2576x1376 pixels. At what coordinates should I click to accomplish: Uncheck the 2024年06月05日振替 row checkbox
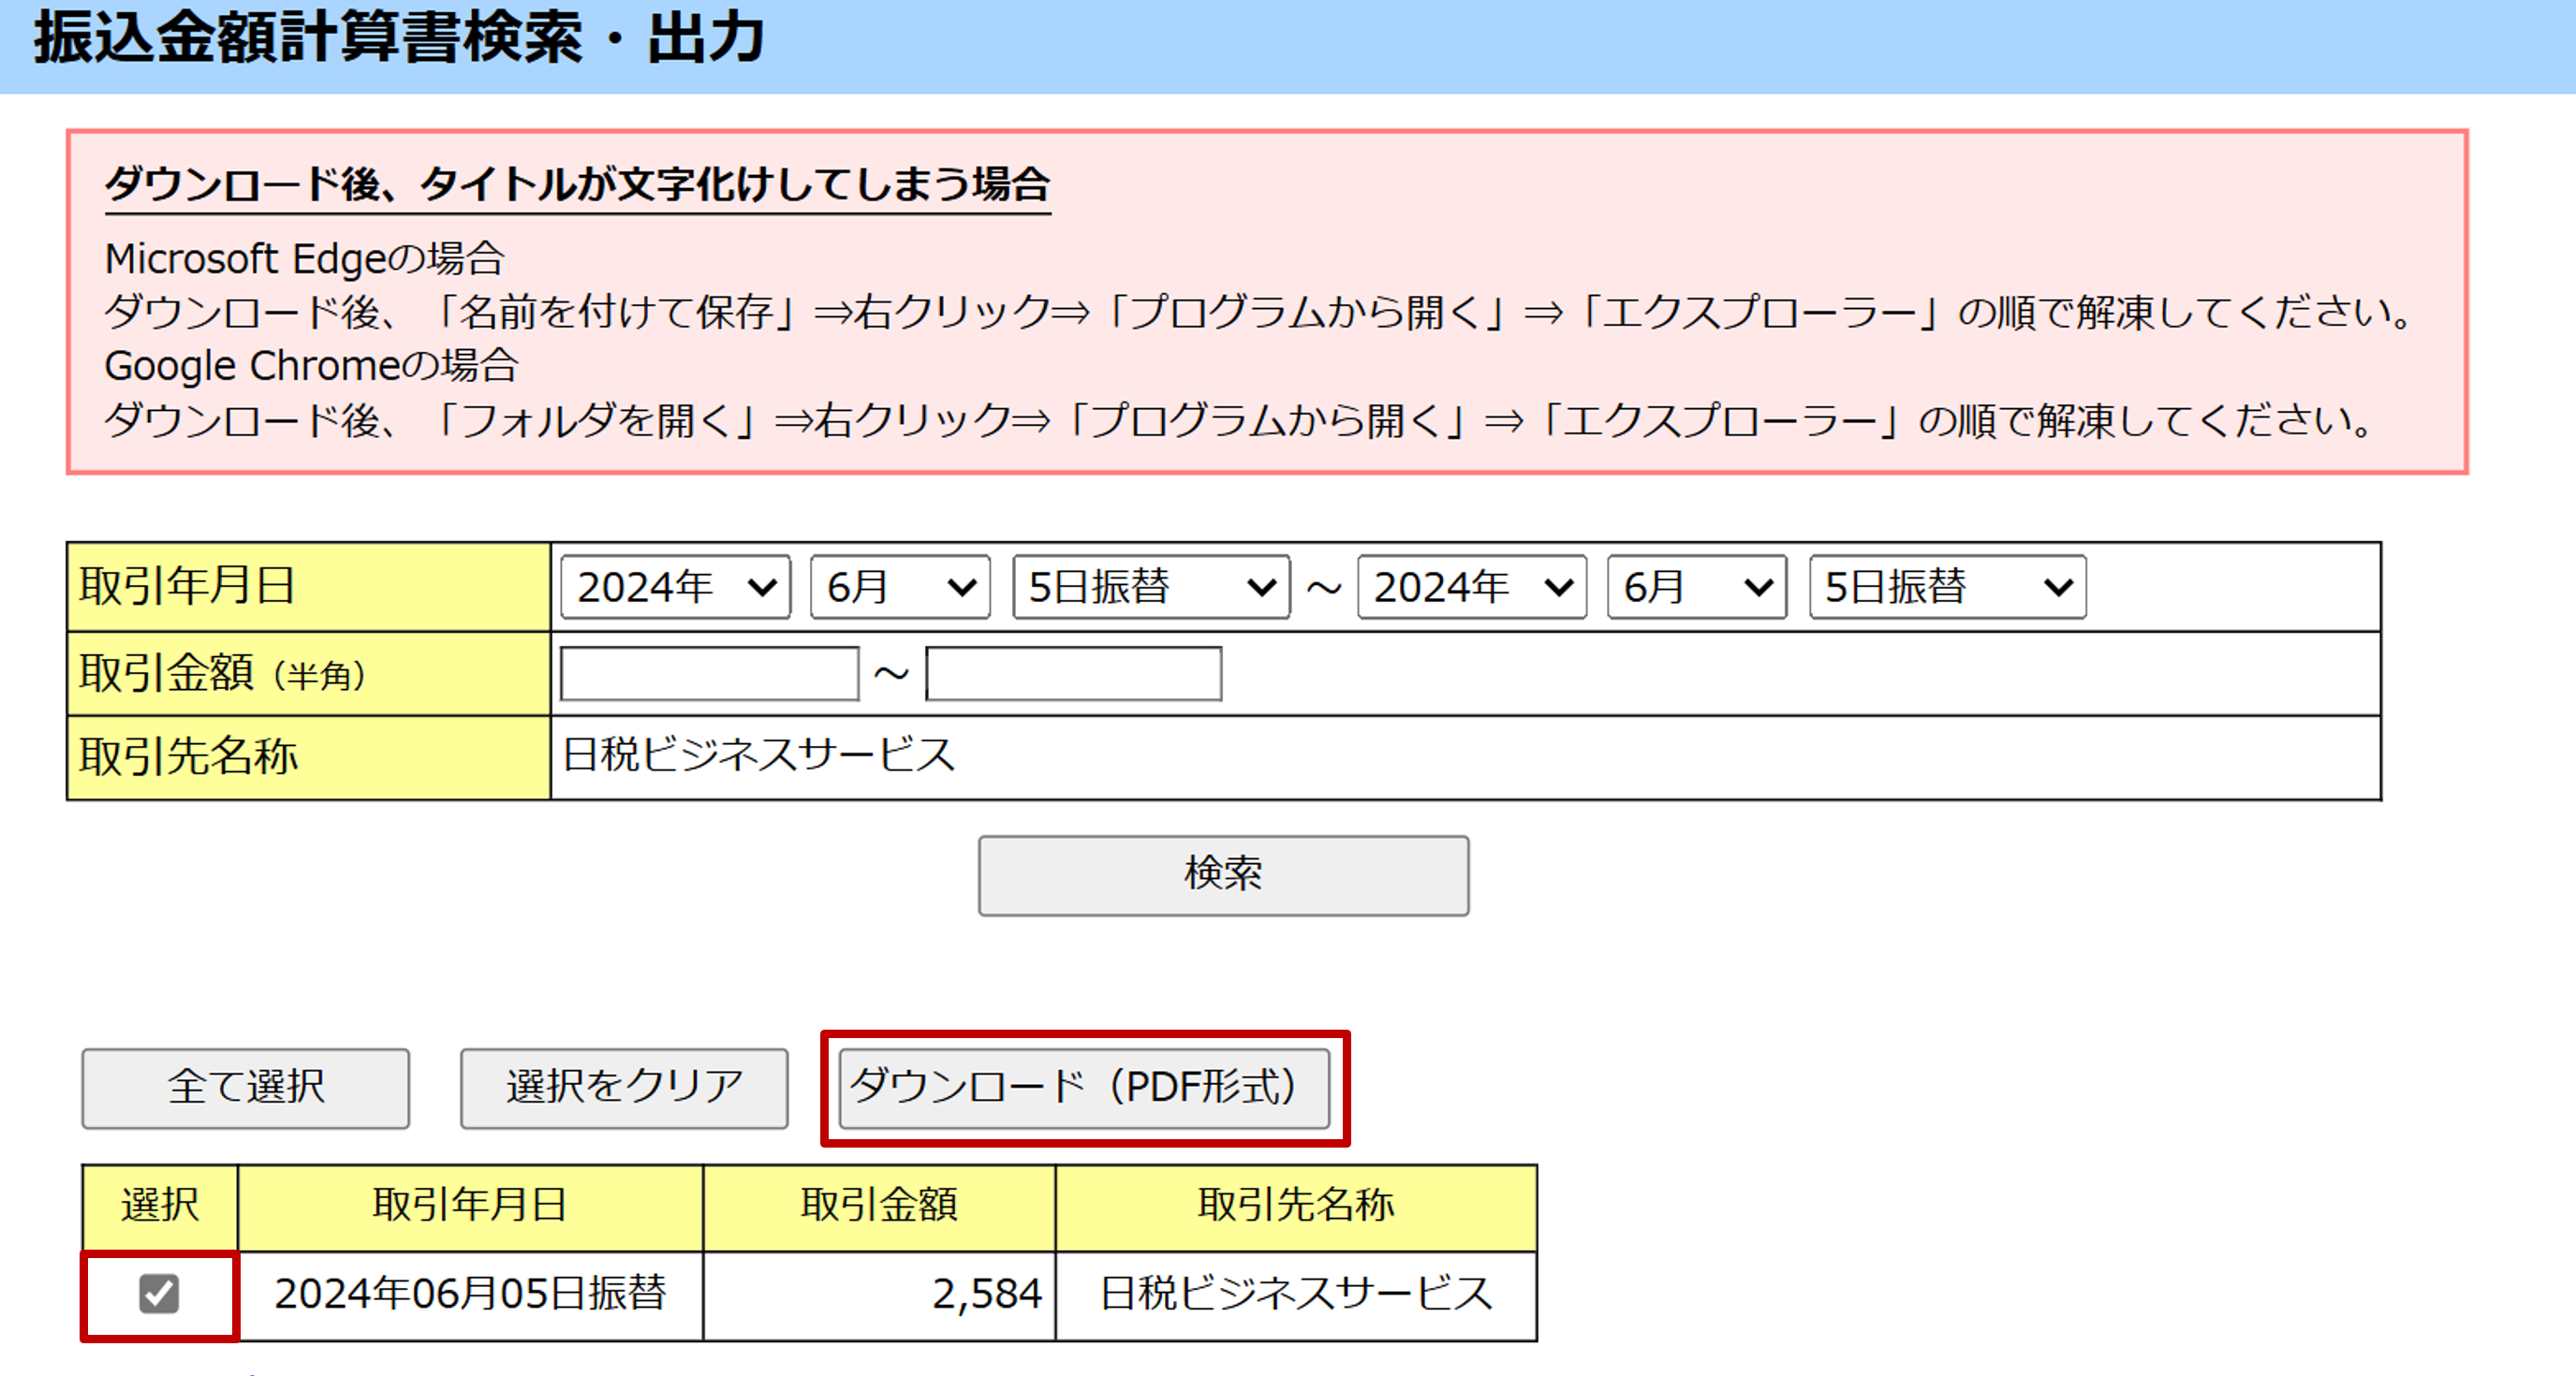click(159, 1294)
